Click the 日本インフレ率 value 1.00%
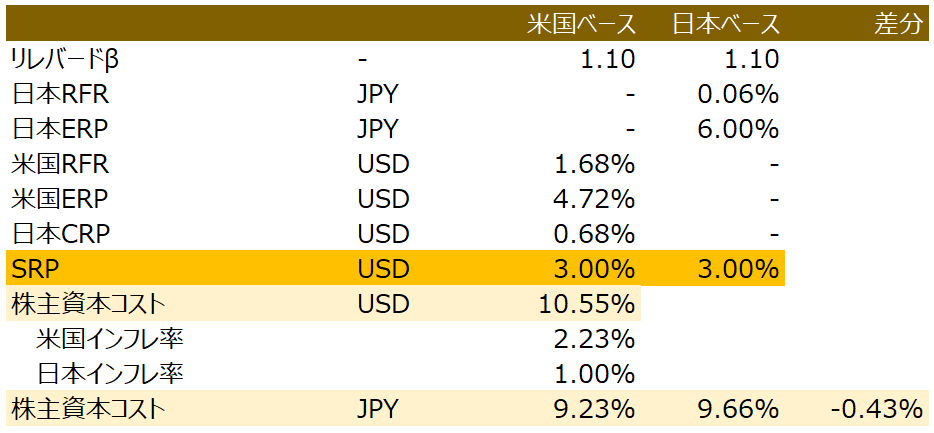This screenshot has height=433, width=934. coord(594,374)
